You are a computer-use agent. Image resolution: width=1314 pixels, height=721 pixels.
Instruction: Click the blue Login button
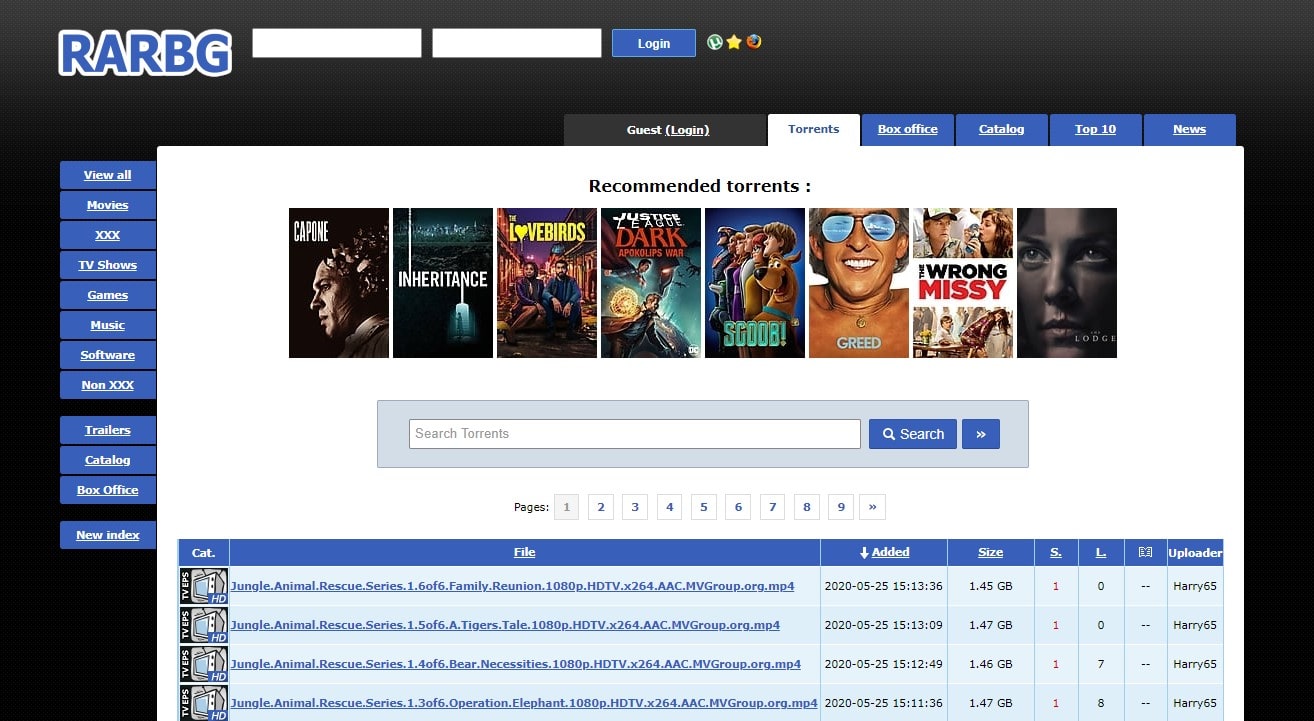654,43
